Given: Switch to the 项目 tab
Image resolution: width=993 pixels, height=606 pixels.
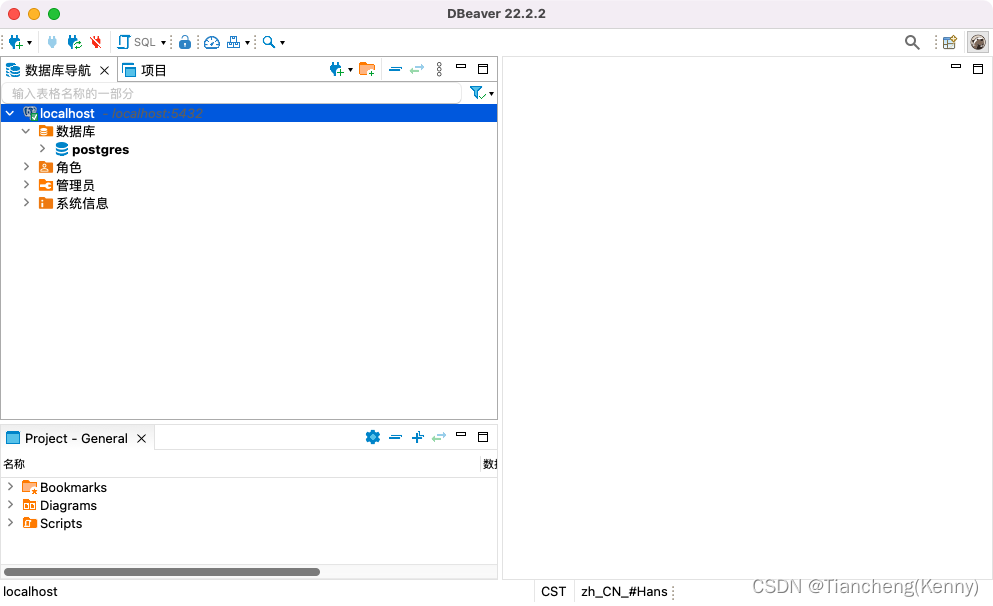Looking at the screenshot, I should point(144,70).
